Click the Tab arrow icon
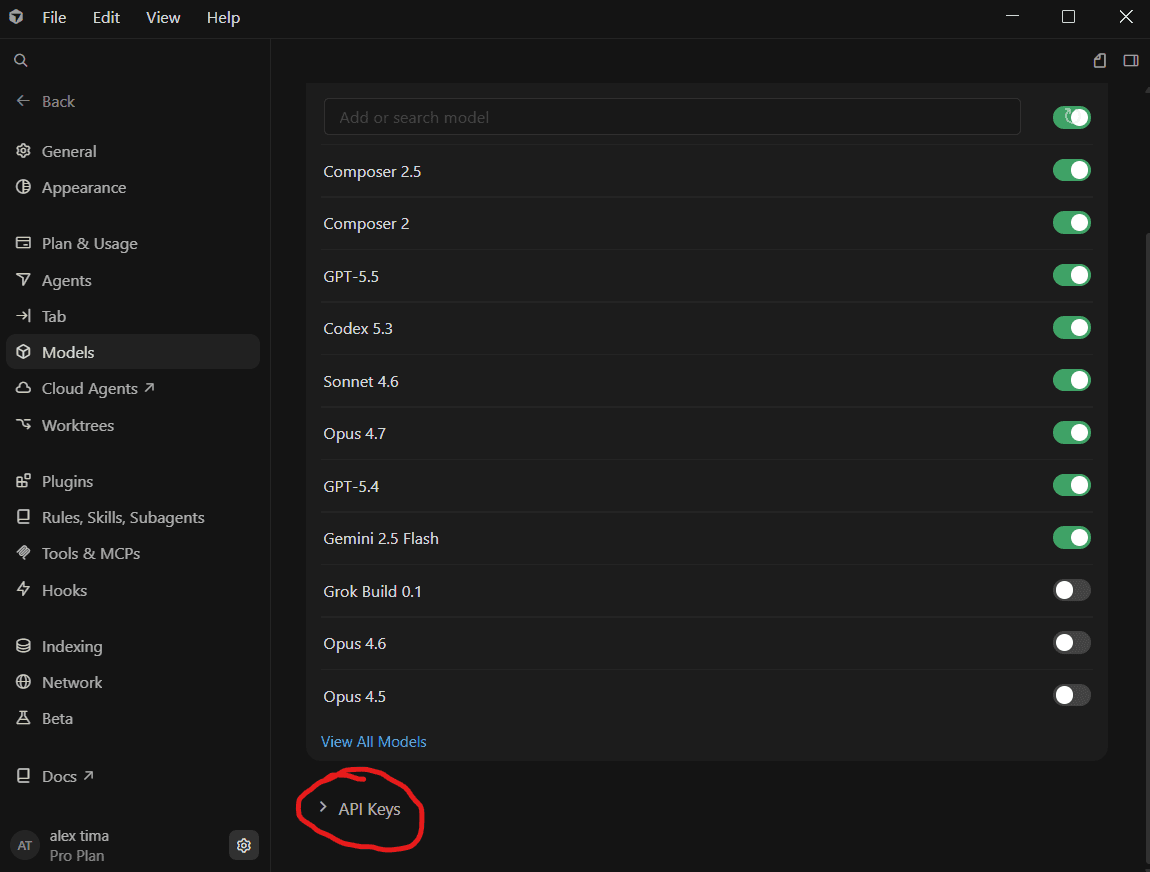The image size is (1150, 872). tap(23, 315)
